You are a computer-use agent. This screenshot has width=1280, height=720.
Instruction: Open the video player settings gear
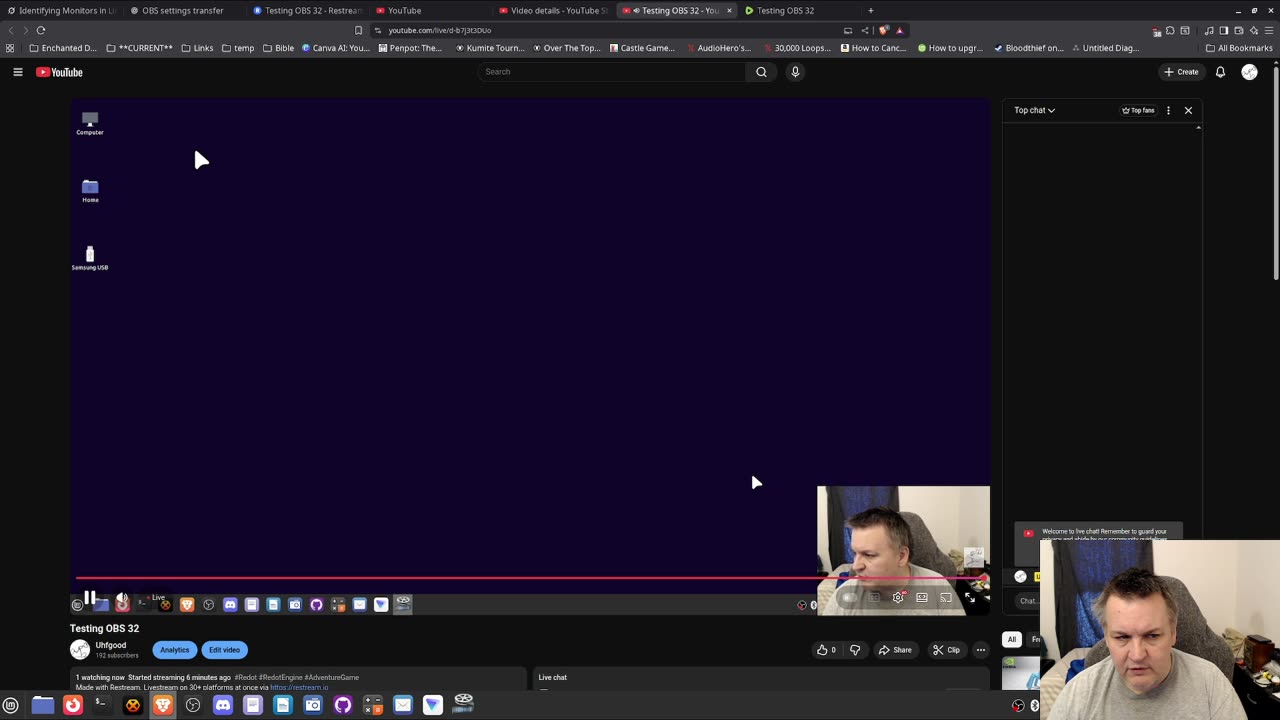898,598
